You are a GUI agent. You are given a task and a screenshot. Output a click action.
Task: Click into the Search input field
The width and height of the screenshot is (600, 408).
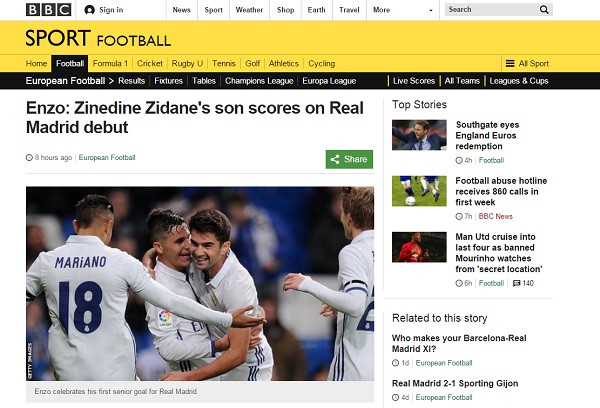coord(490,10)
